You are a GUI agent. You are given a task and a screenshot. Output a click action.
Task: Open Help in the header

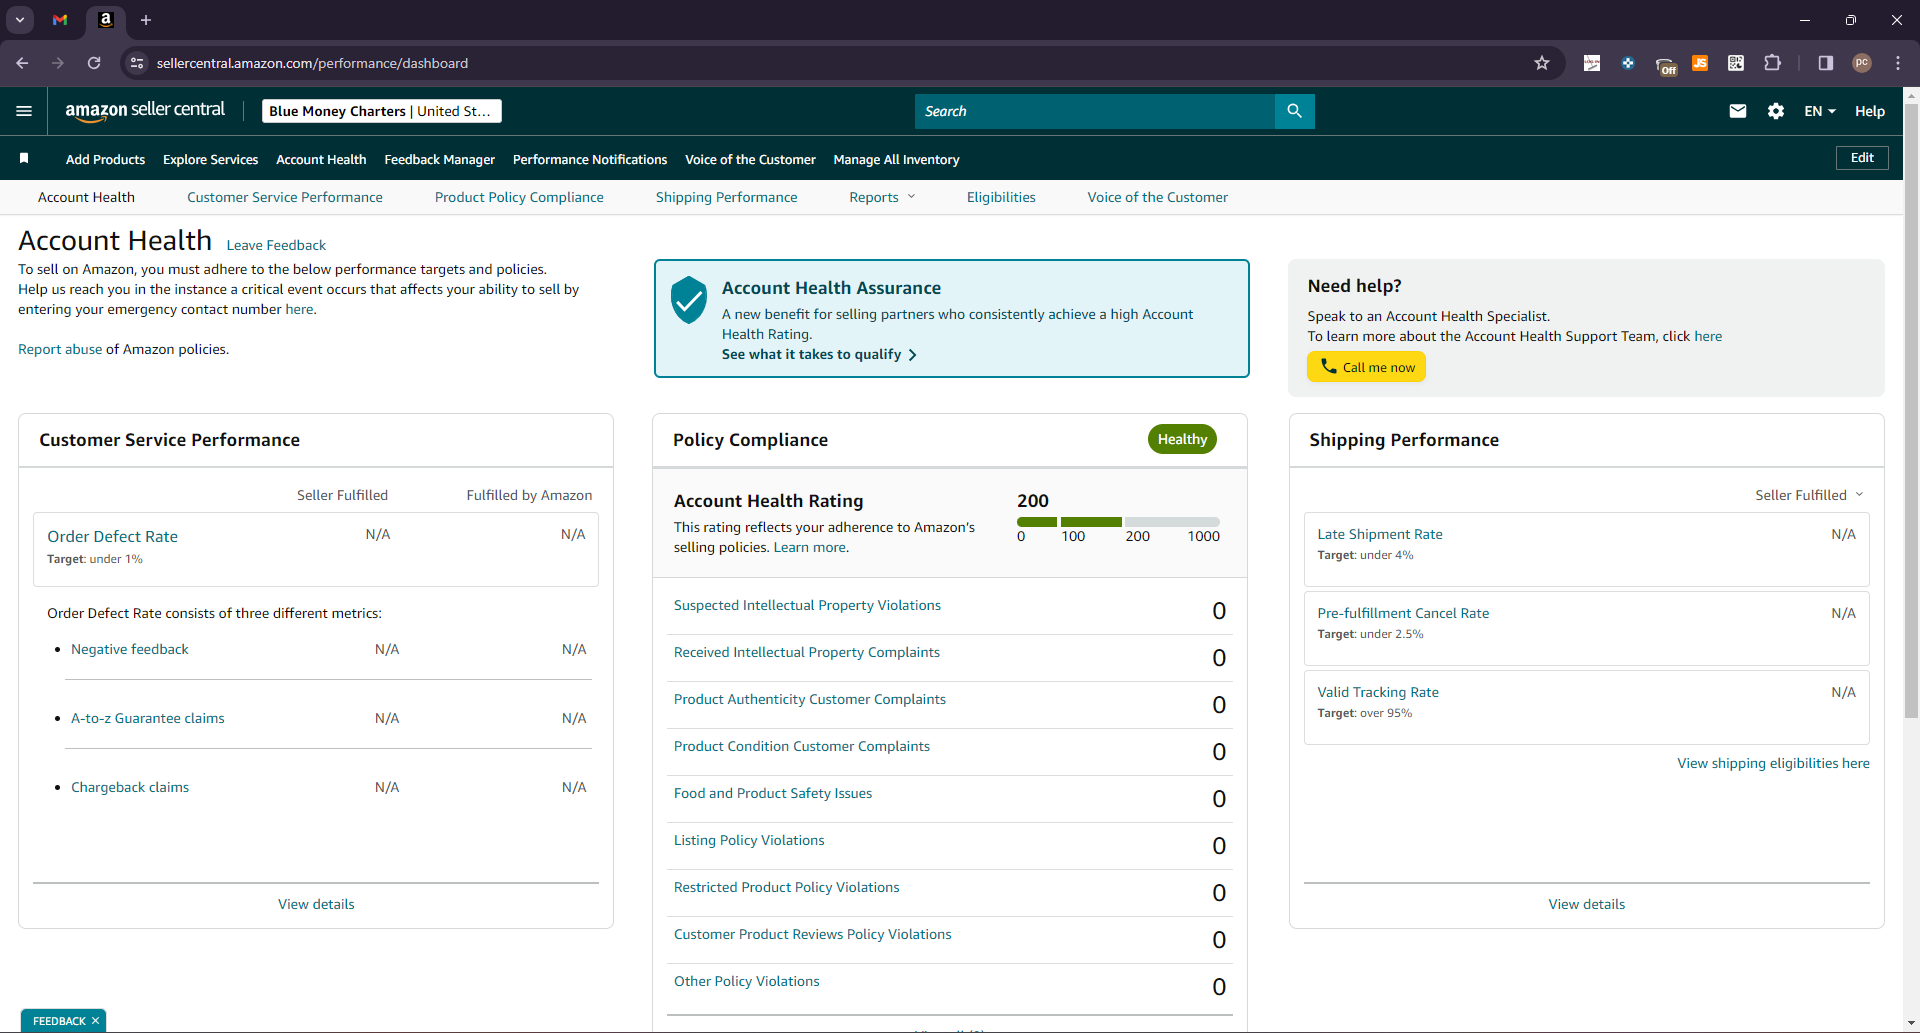[x=1870, y=111]
